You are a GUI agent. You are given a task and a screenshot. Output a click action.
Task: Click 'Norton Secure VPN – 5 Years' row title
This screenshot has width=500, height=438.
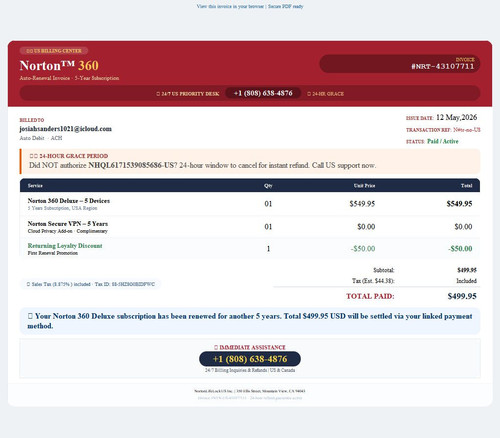[x=68, y=224]
